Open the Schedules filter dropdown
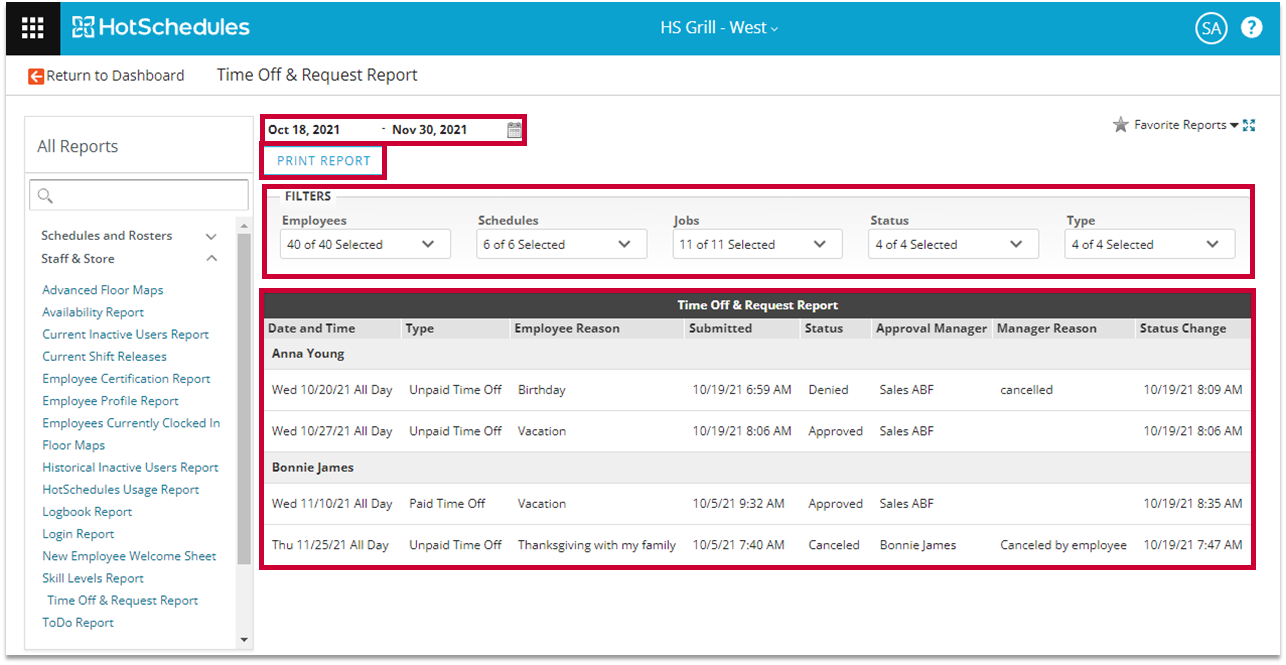Image resolution: width=1286 pixels, height=665 pixels. pos(561,244)
